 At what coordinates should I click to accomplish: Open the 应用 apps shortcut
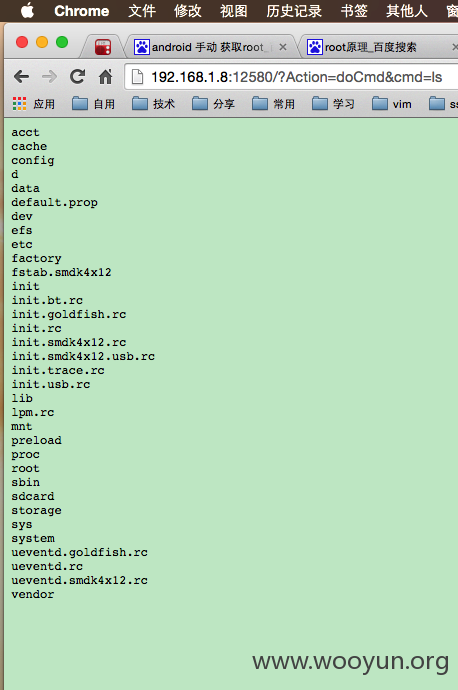[34, 104]
